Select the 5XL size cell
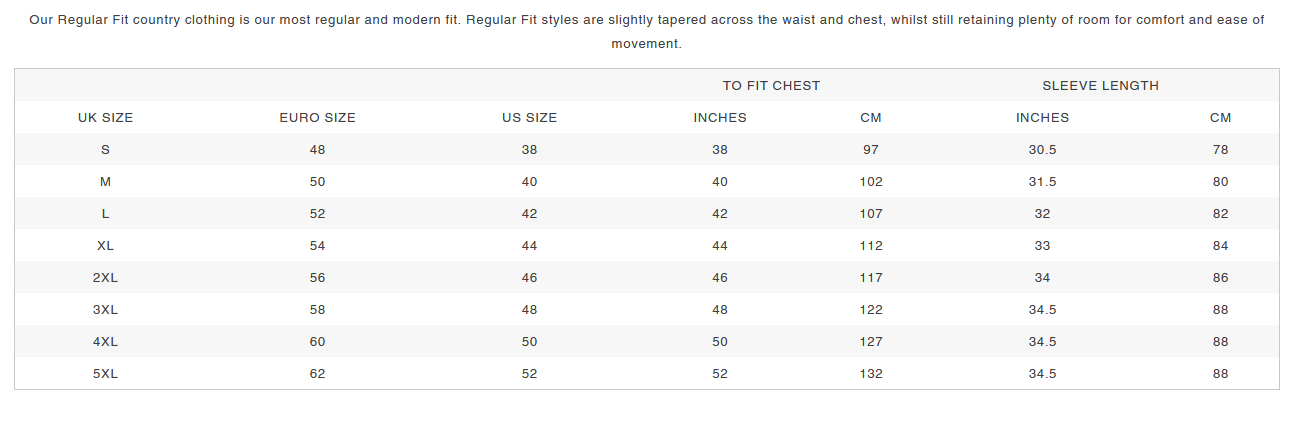Screen dimensions: 1303x447 tap(105, 373)
